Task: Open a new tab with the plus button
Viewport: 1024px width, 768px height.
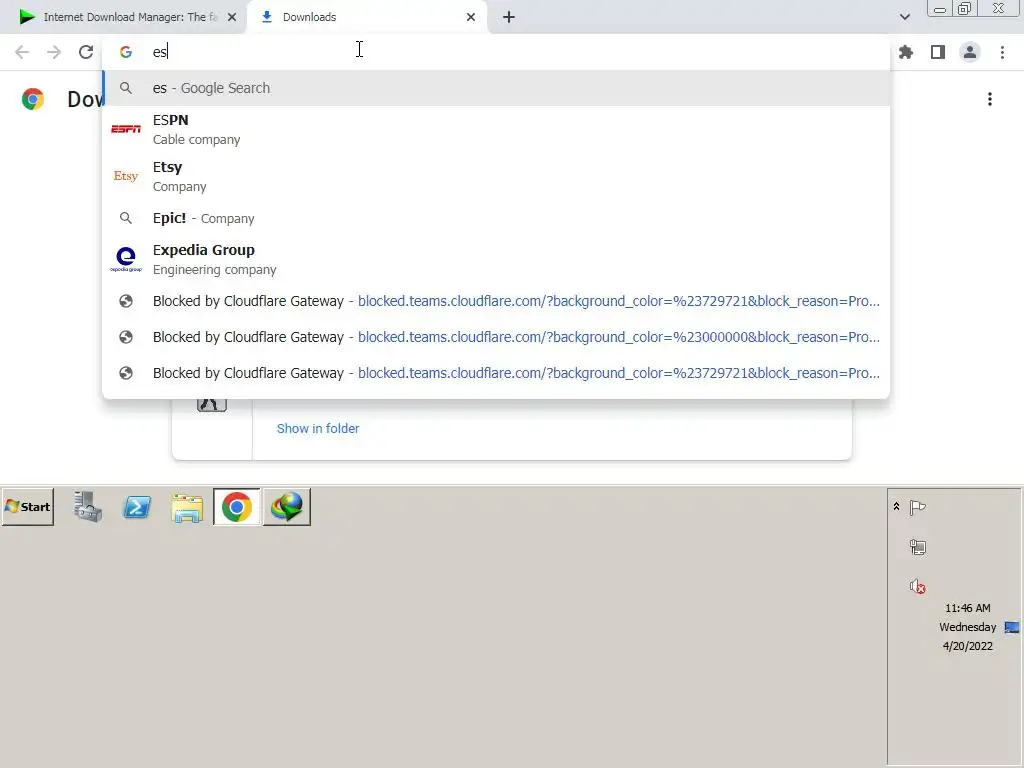Action: point(509,17)
